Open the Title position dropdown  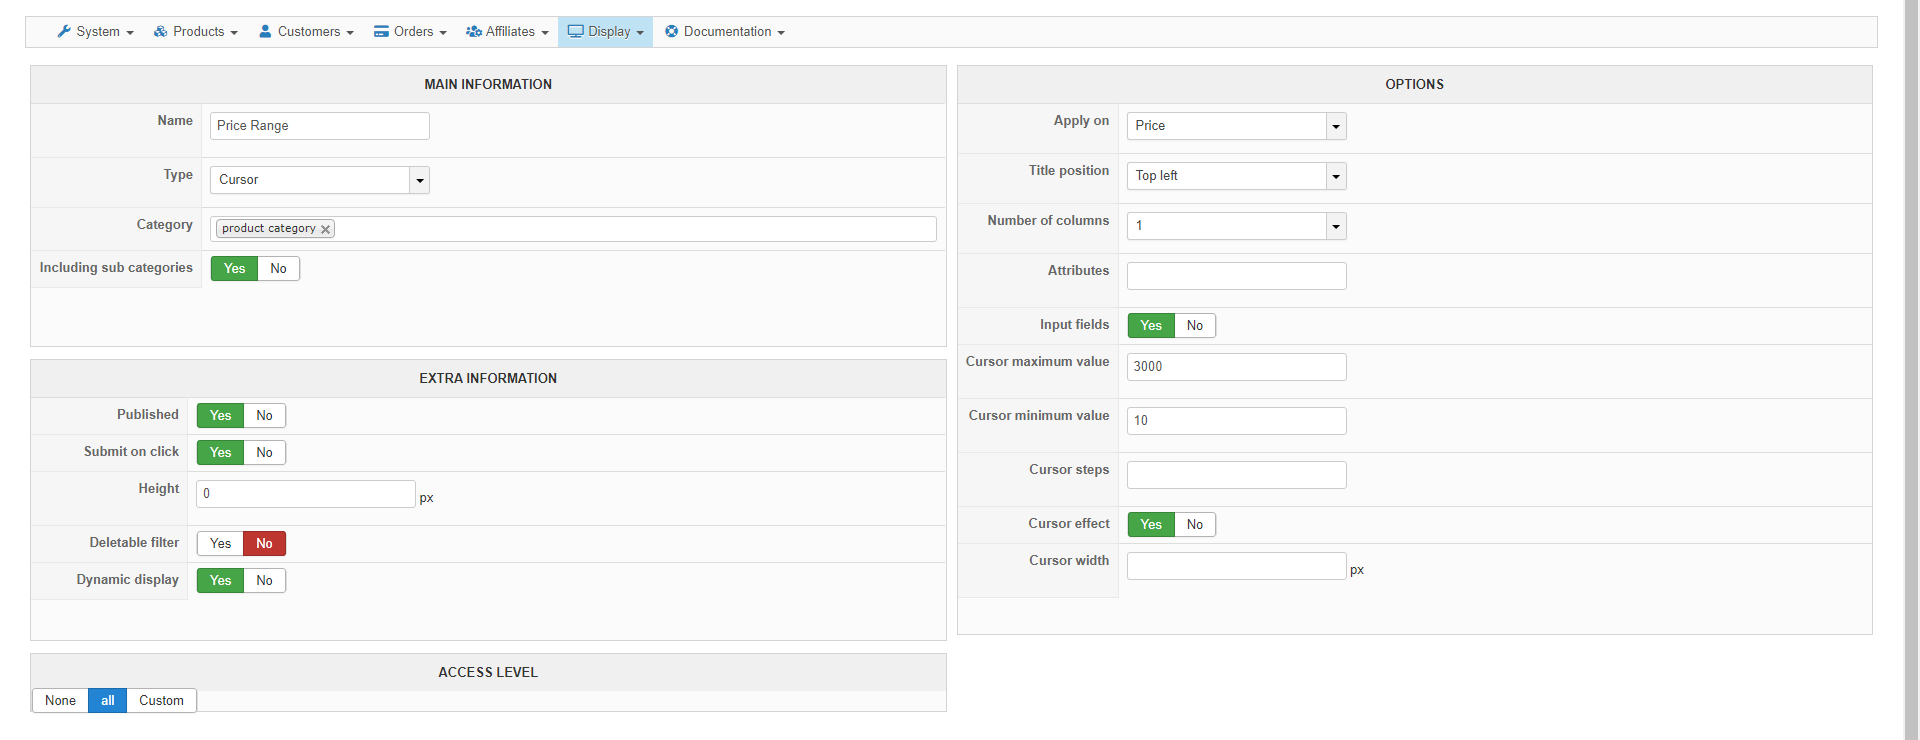point(1335,176)
